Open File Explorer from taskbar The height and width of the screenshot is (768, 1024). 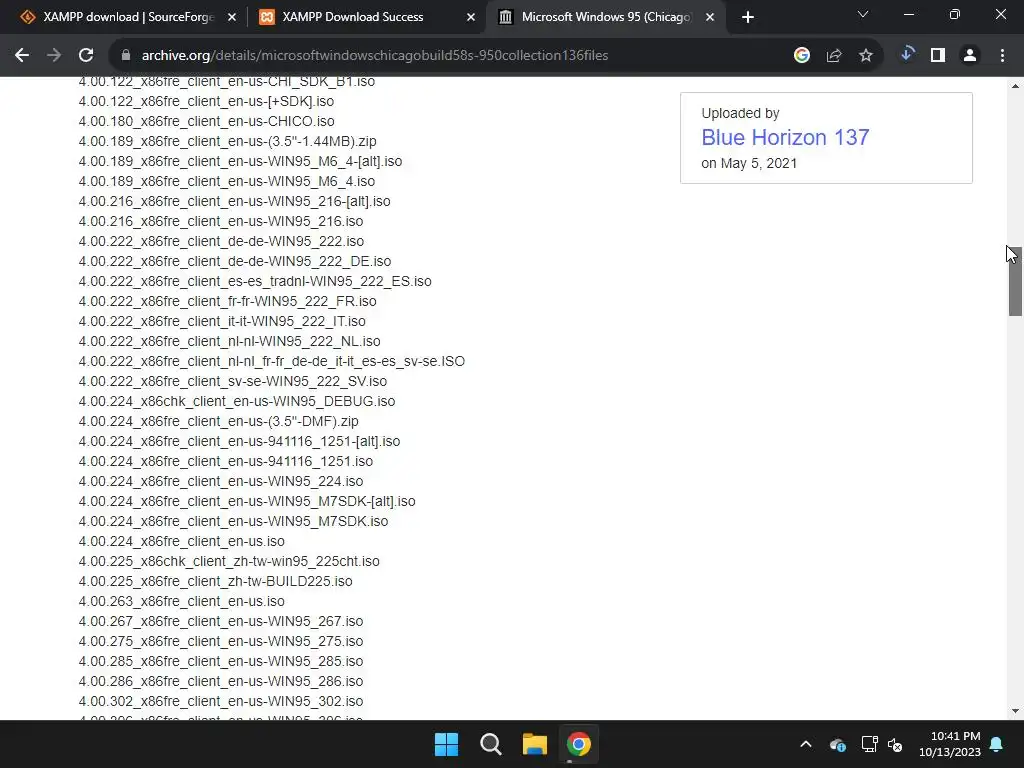534,744
